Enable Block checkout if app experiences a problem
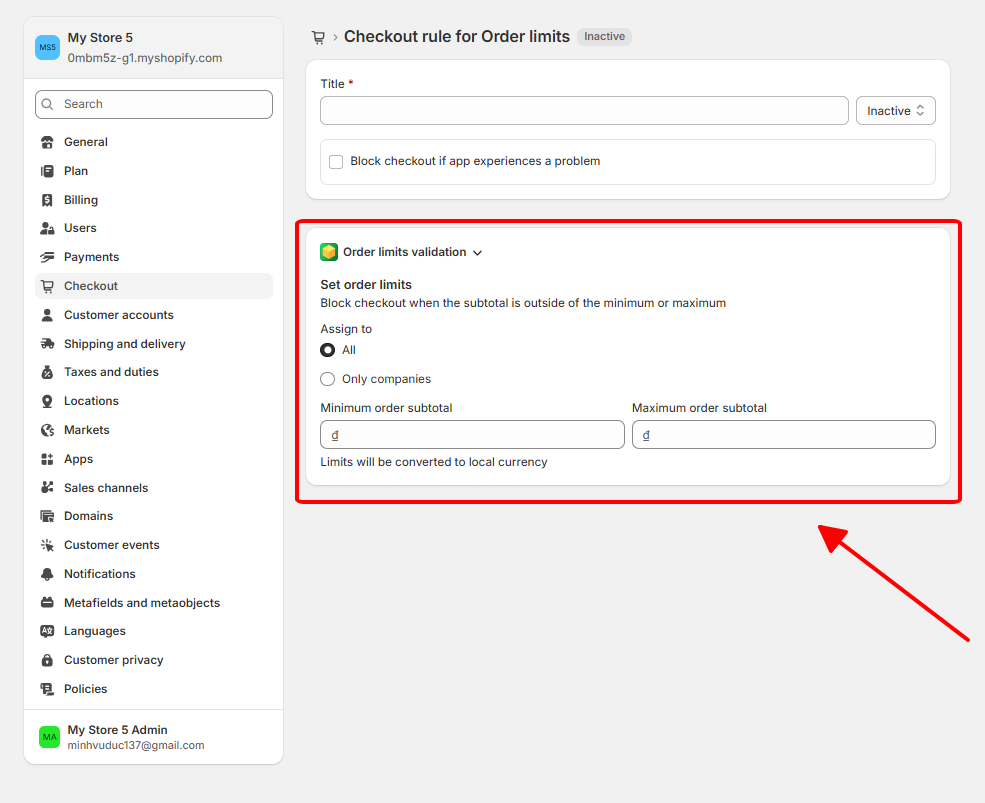Screen dimensions: 985x803 tap(336, 162)
